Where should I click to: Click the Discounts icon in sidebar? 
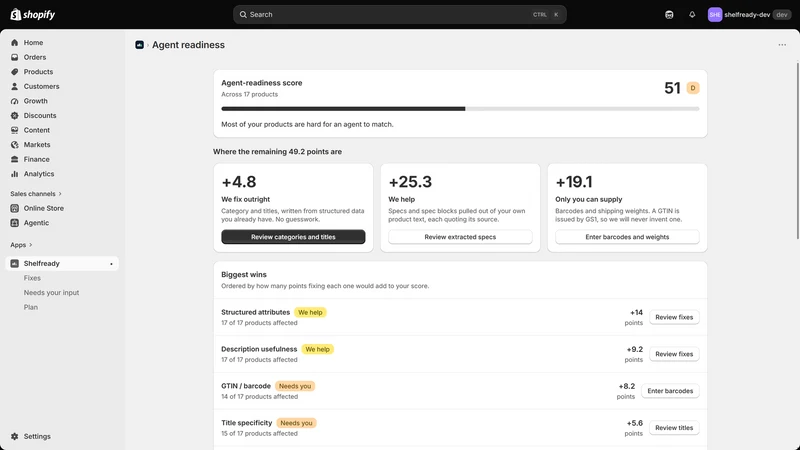(x=15, y=116)
